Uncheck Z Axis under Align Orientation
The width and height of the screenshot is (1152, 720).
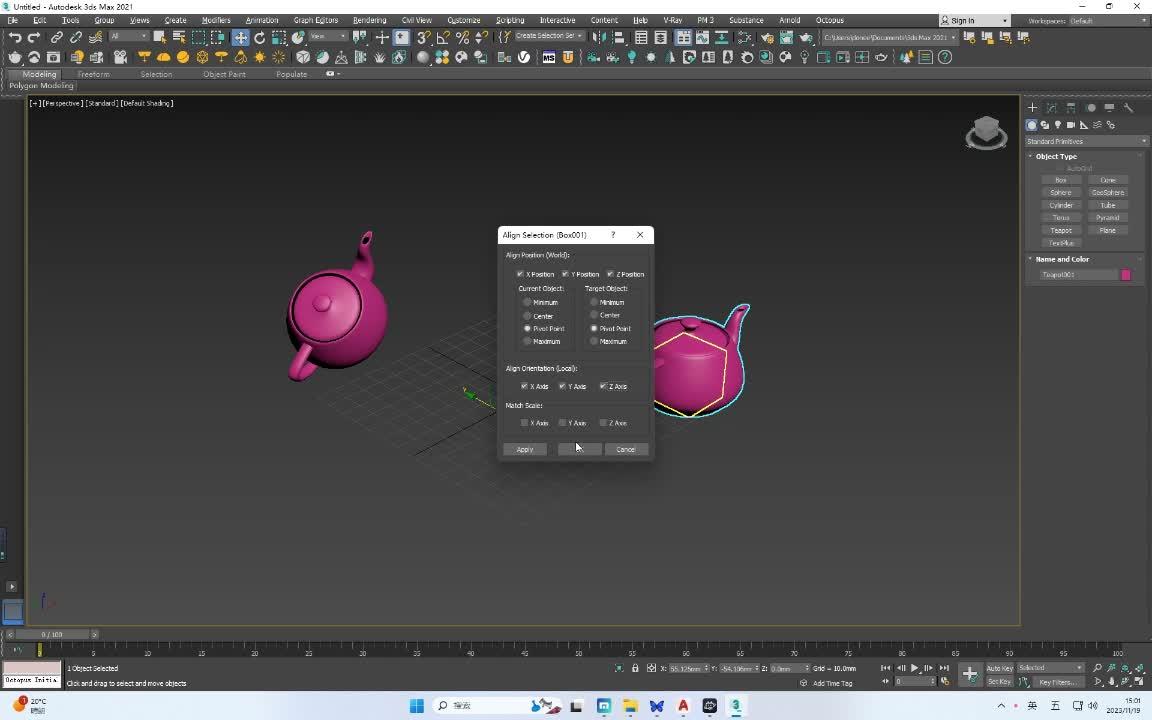pyautogui.click(x=603, y=386)
